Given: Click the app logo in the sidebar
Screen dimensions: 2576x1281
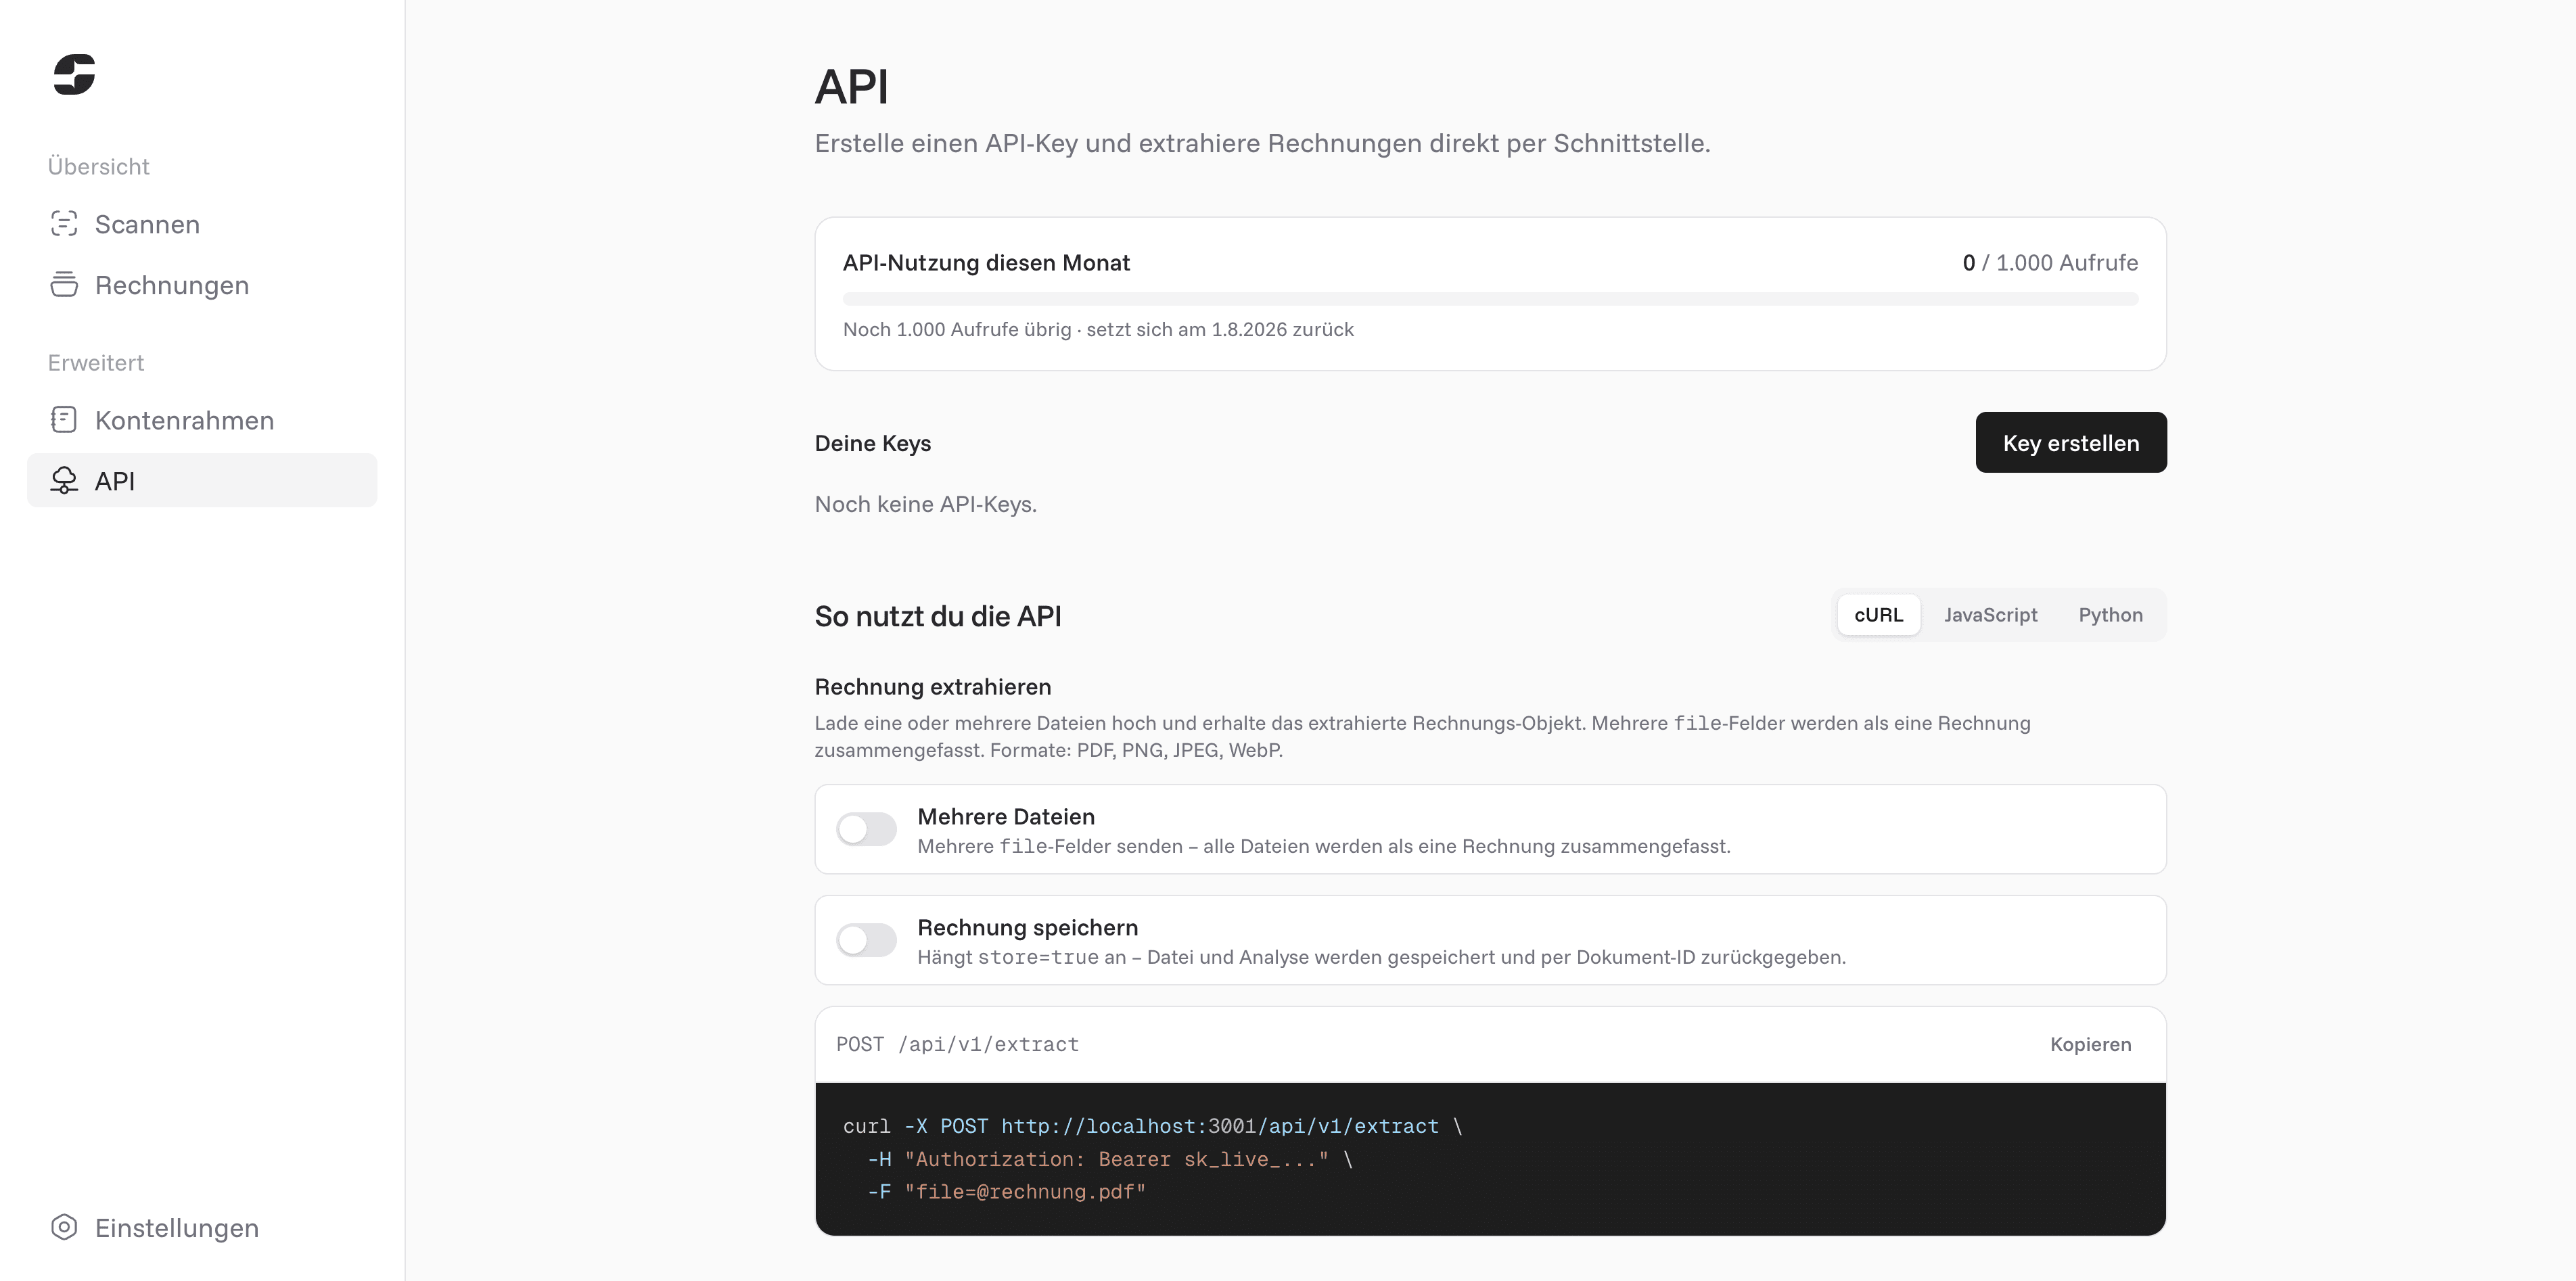Looking at the screenshot, I should tap(74, 74).
